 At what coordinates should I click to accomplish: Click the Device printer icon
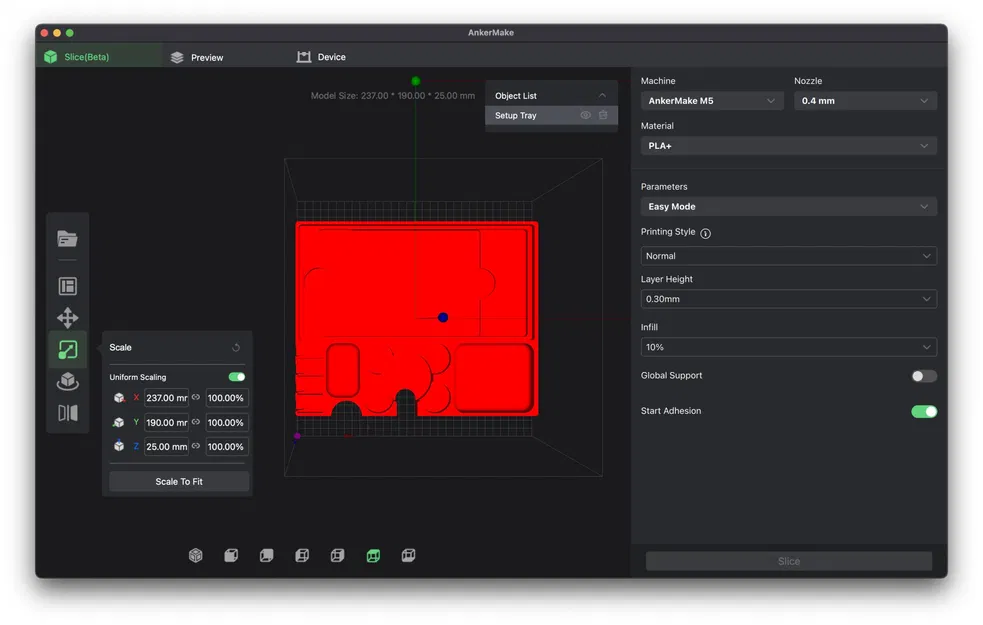[x=304, y=57]
